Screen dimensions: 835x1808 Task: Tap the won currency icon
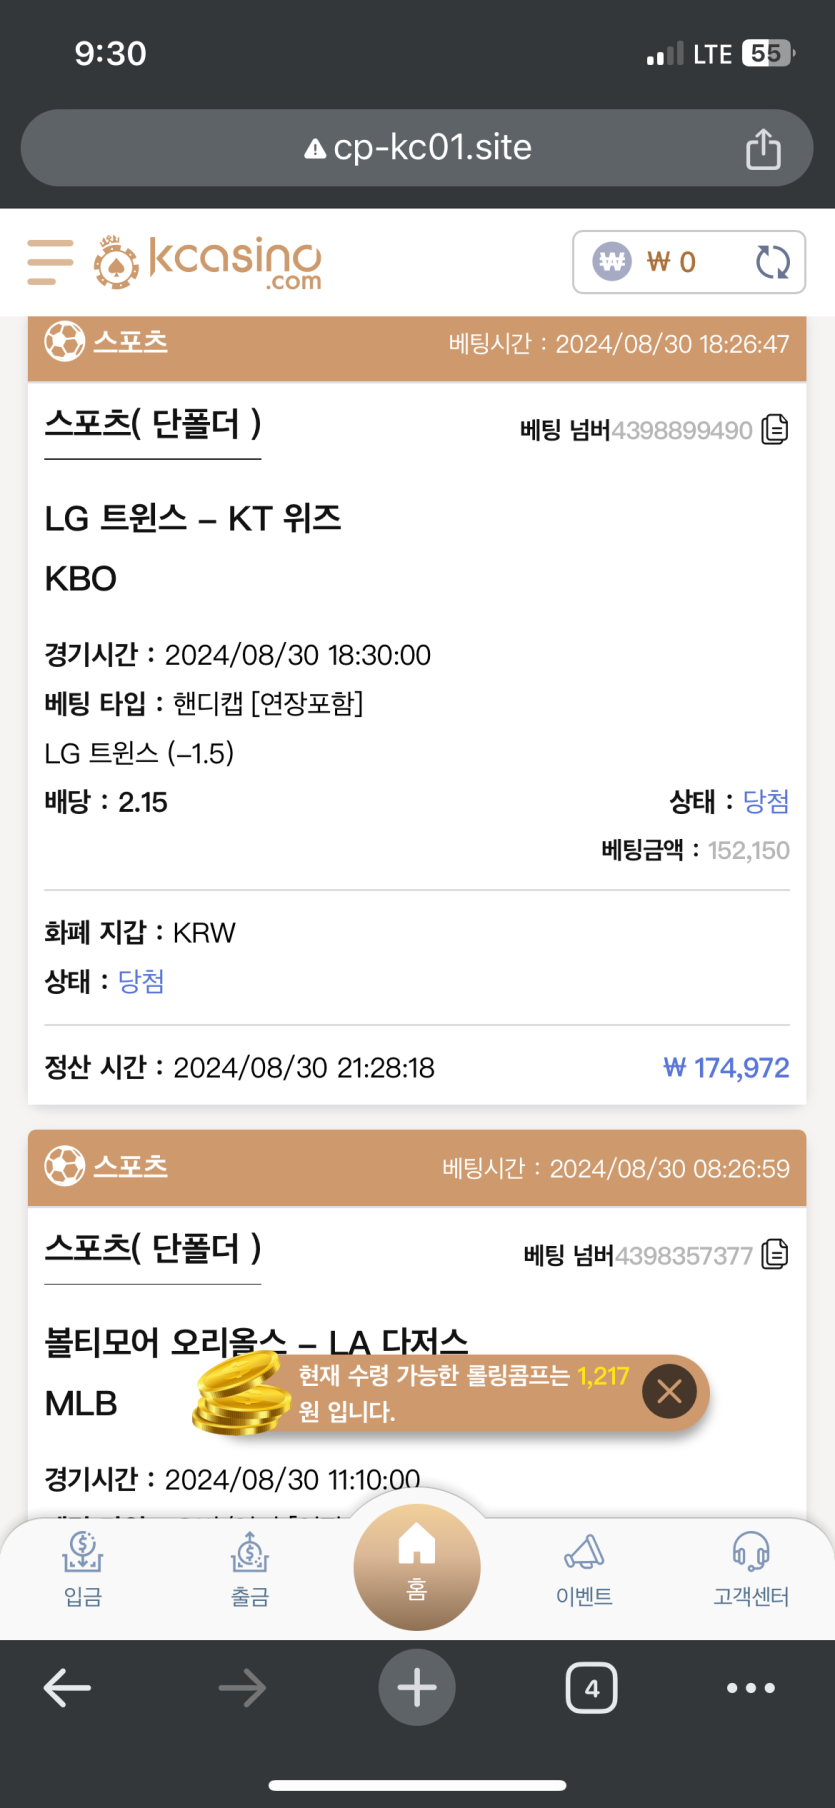(612, 262)
